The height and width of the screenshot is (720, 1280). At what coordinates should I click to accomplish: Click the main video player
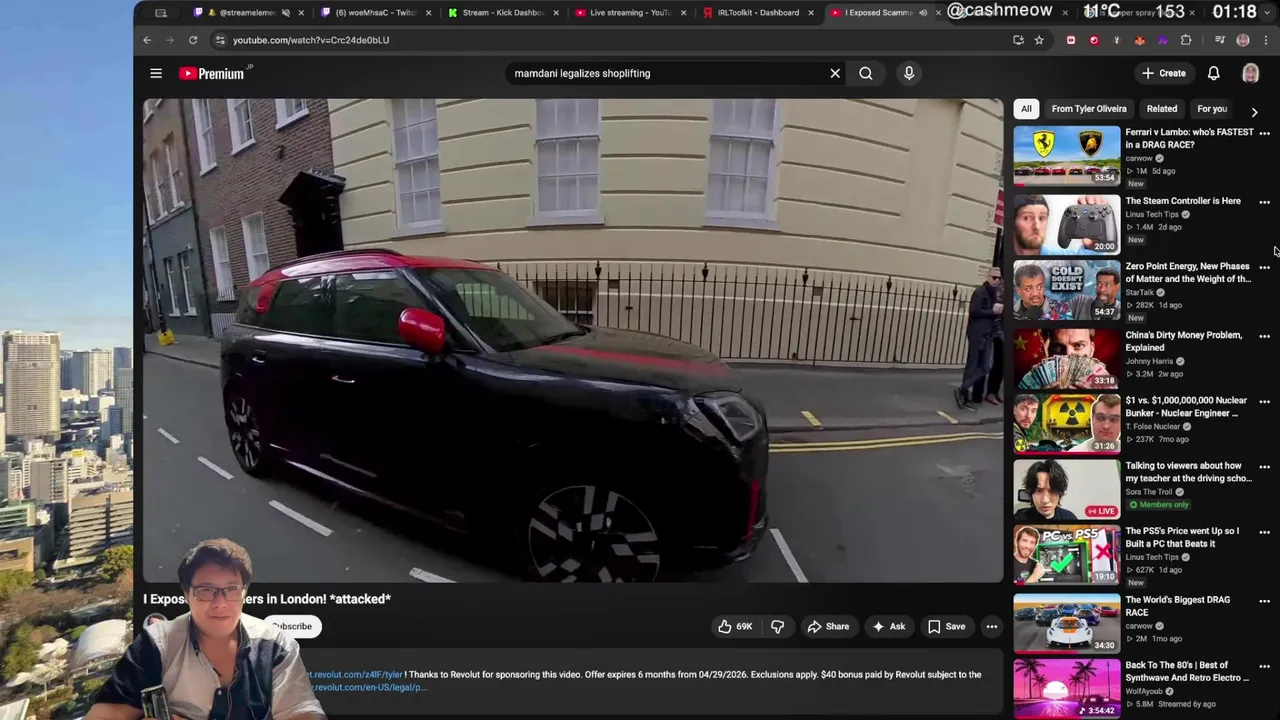coord(573,340)
